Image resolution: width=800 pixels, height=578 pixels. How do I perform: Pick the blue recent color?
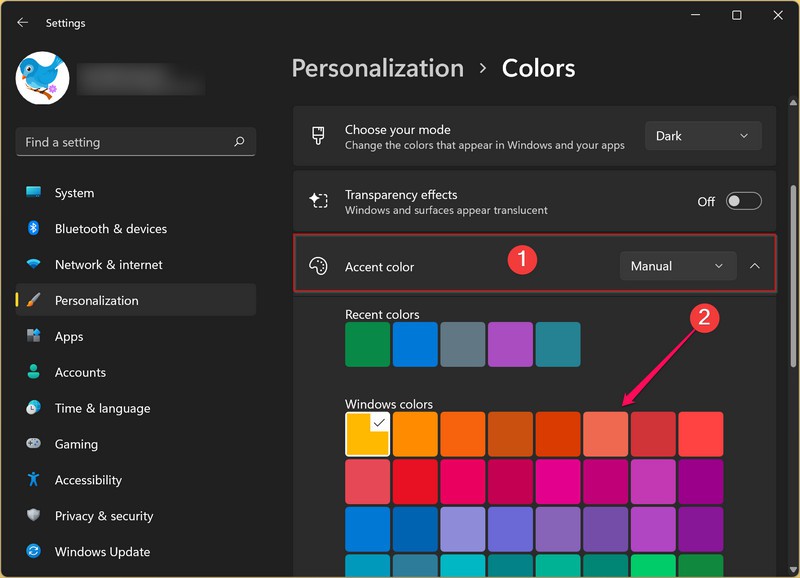pyautogui.click(x=415, y=344)
